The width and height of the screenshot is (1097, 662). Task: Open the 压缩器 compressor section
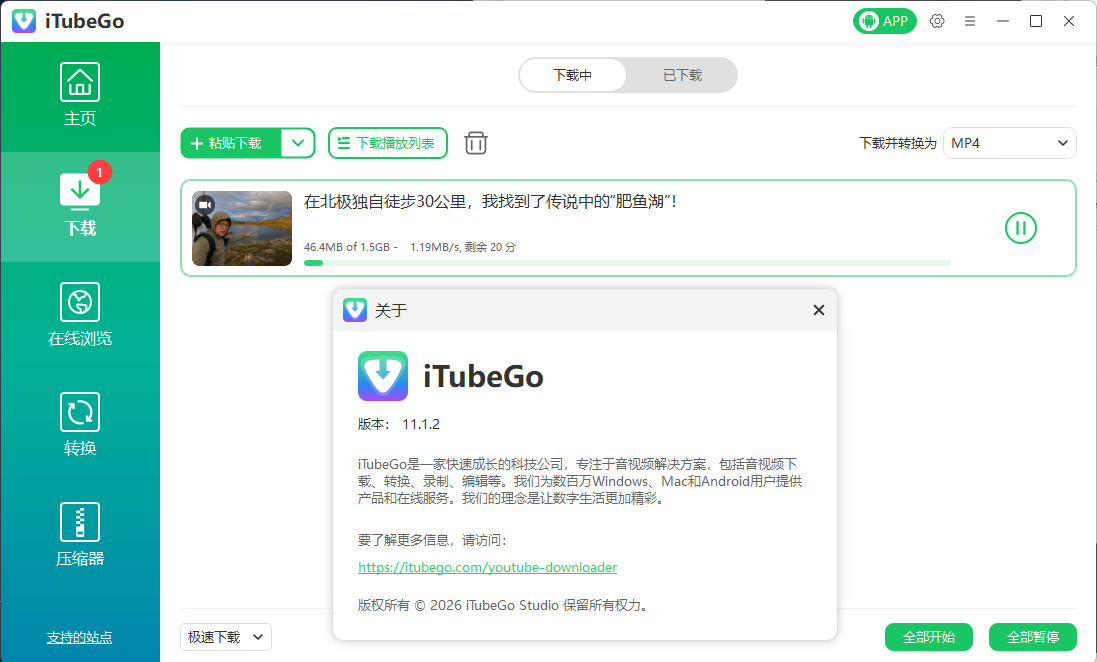(80, 535)
